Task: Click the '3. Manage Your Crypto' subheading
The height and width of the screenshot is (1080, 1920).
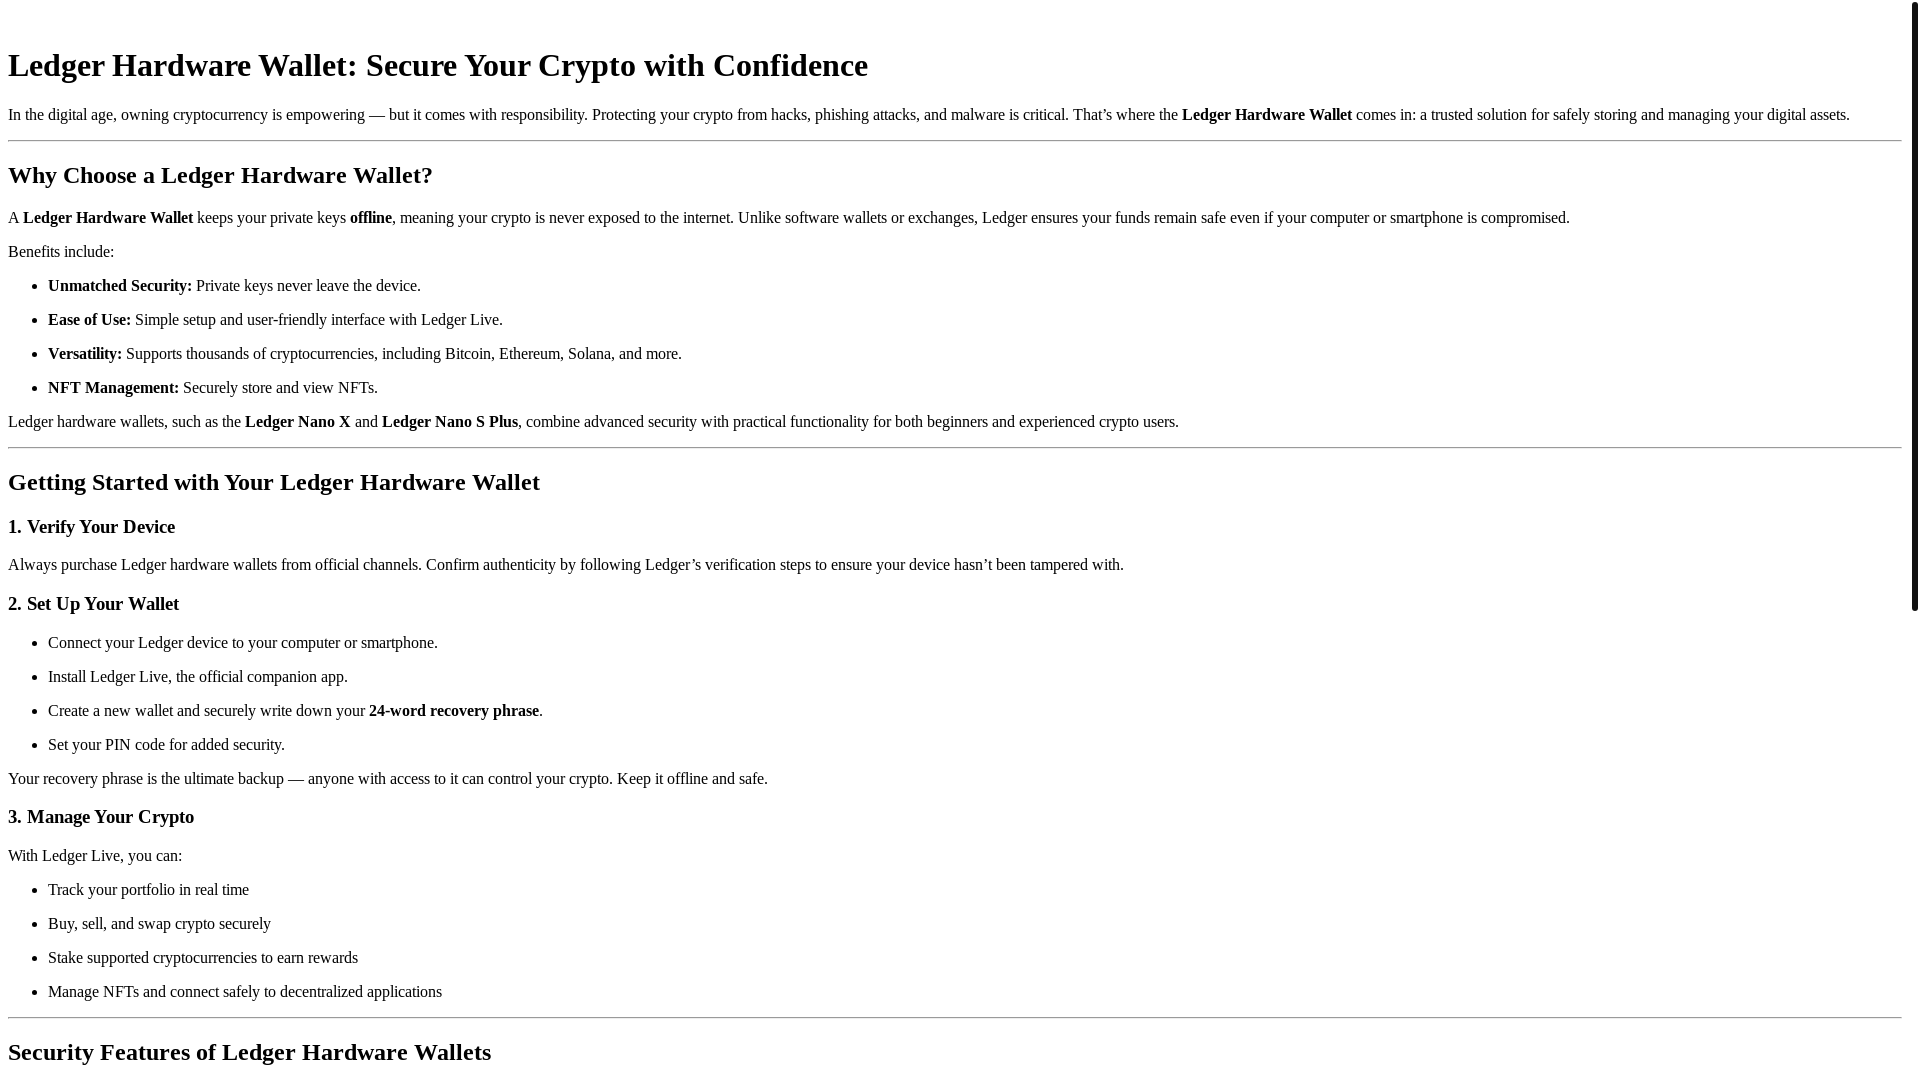Action: pyautogui.click(x=101, y=817)
